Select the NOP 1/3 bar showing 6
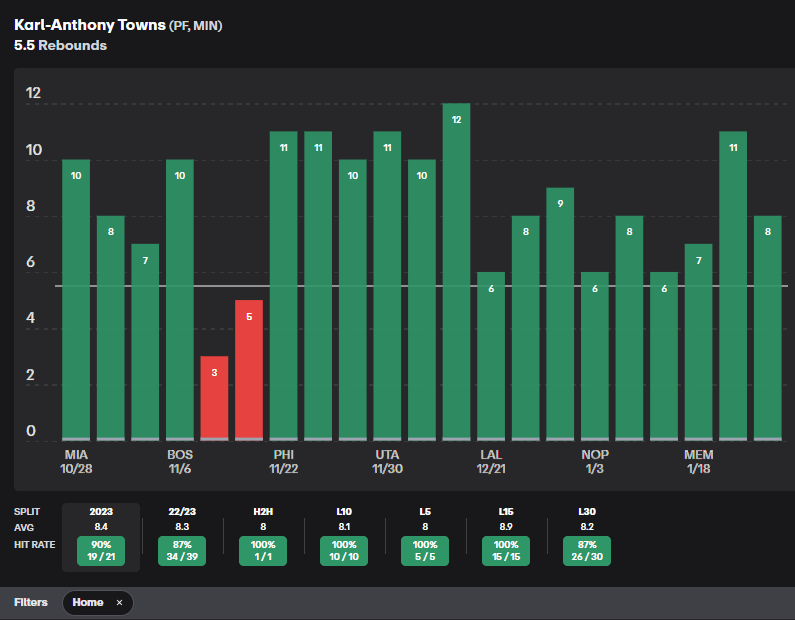This screenshot has width=795, height=620. coord(595,356)
